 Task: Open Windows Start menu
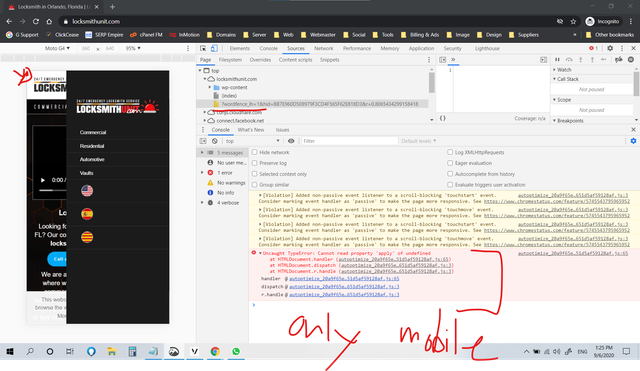[x=10, y=351]
